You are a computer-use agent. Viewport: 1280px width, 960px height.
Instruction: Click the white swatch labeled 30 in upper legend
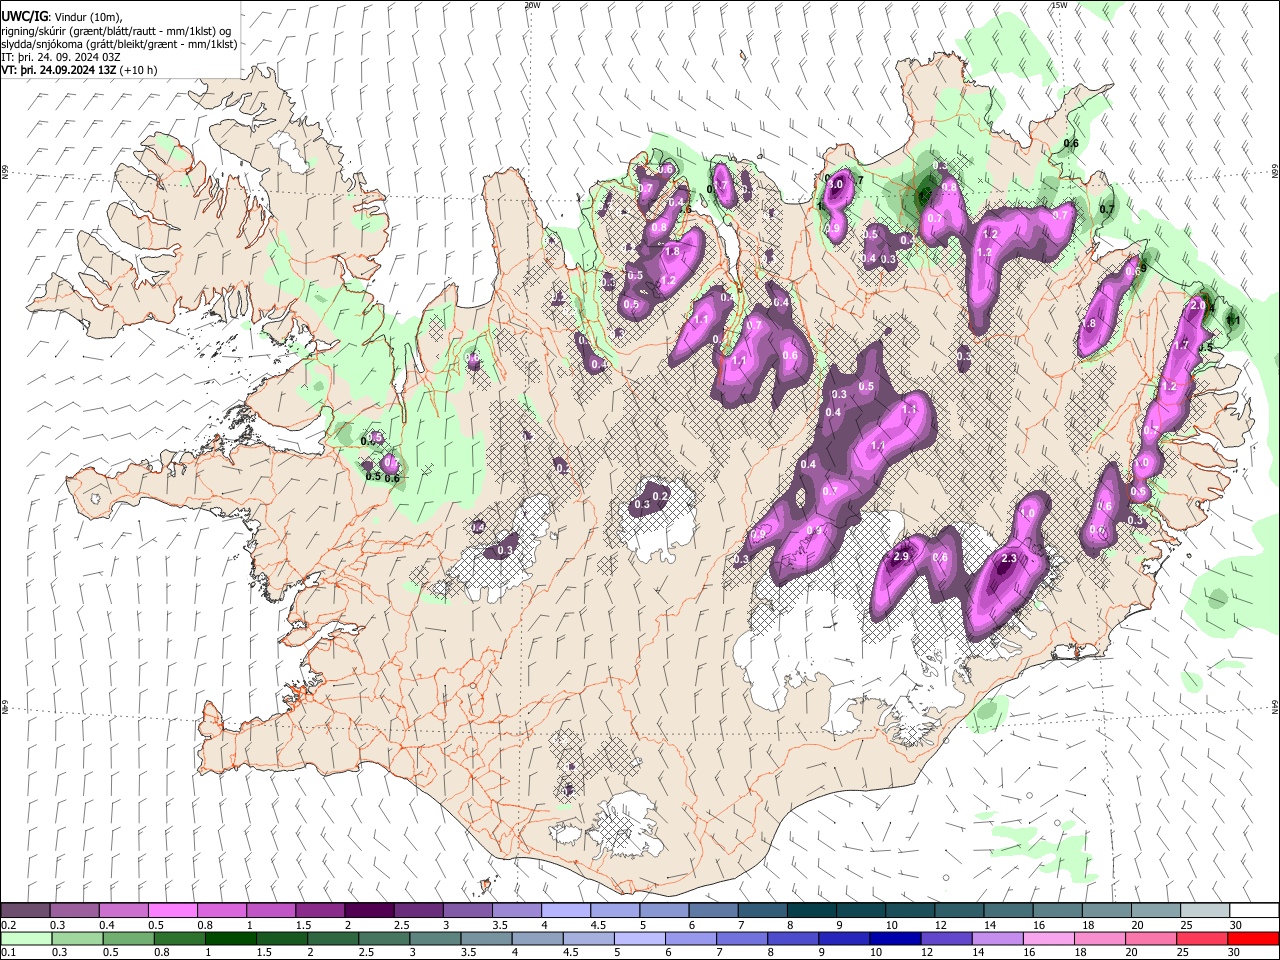pos(1252,911)
